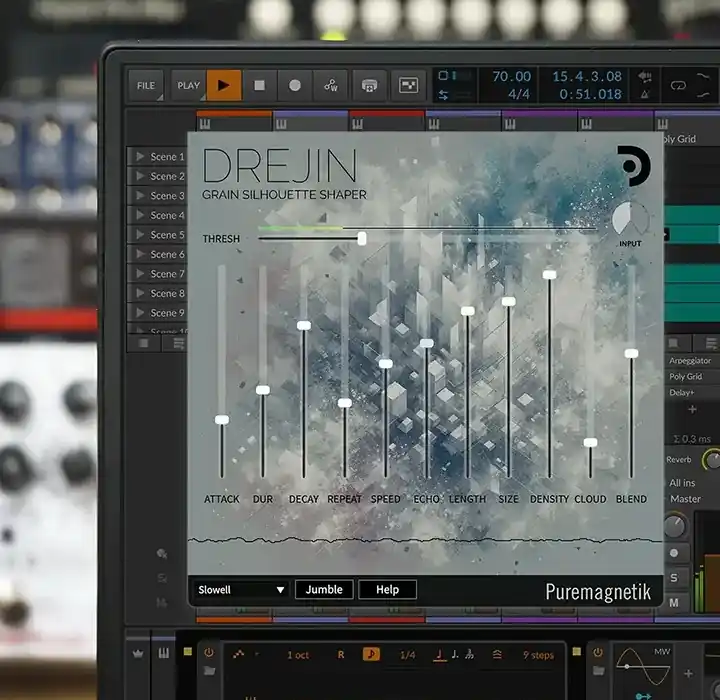Click the DUR slider handle
This screenshot has width=720, height=700.
click(263, 390)
